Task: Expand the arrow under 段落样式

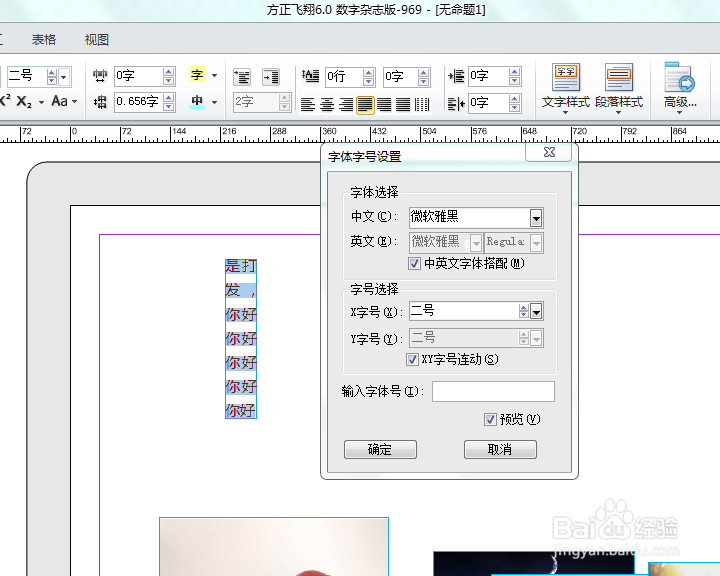Action: (x=619, y=113)
